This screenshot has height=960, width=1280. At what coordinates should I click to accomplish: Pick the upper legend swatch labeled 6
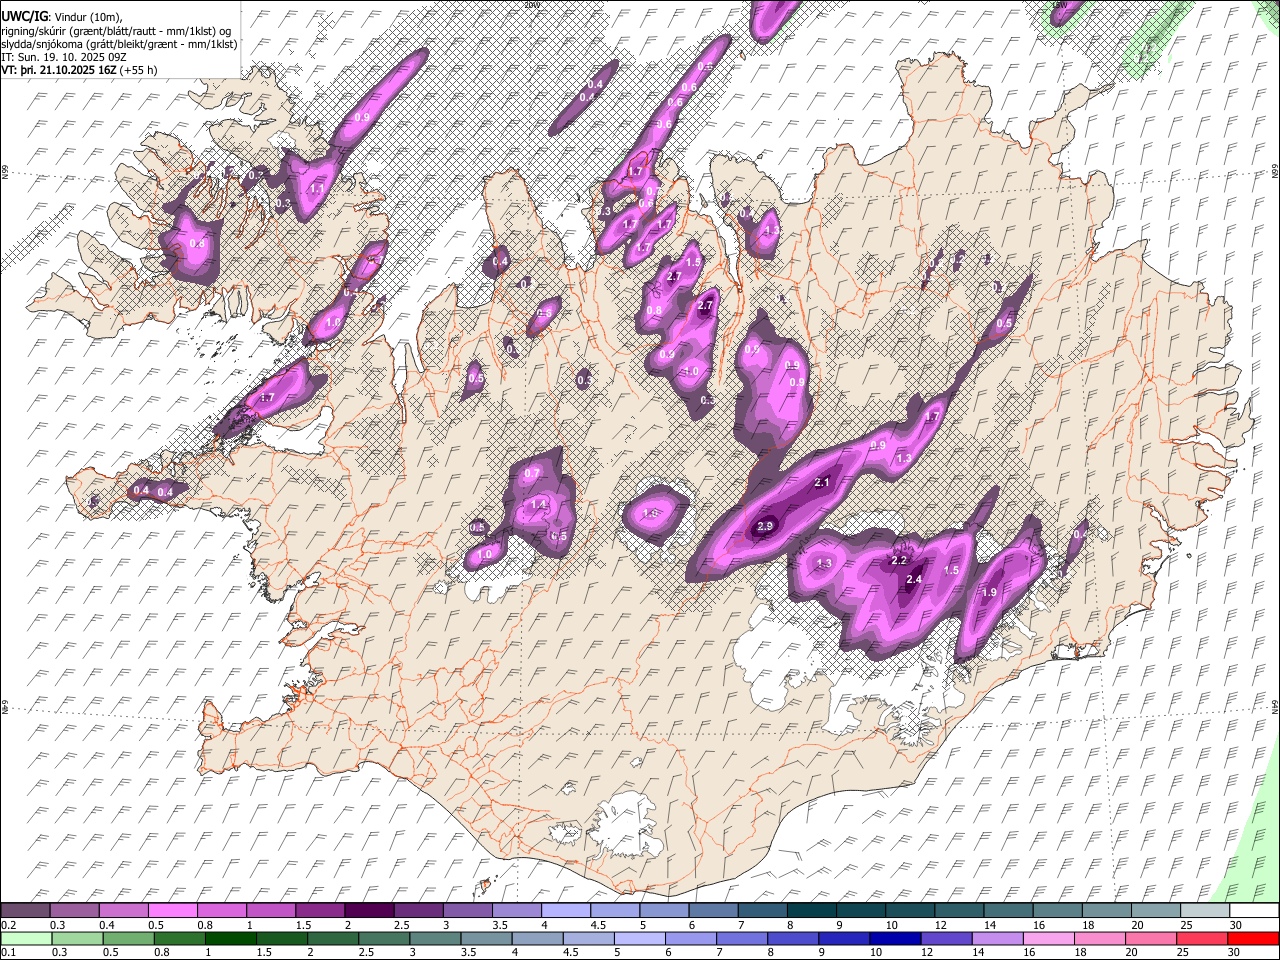coord(711,911)
